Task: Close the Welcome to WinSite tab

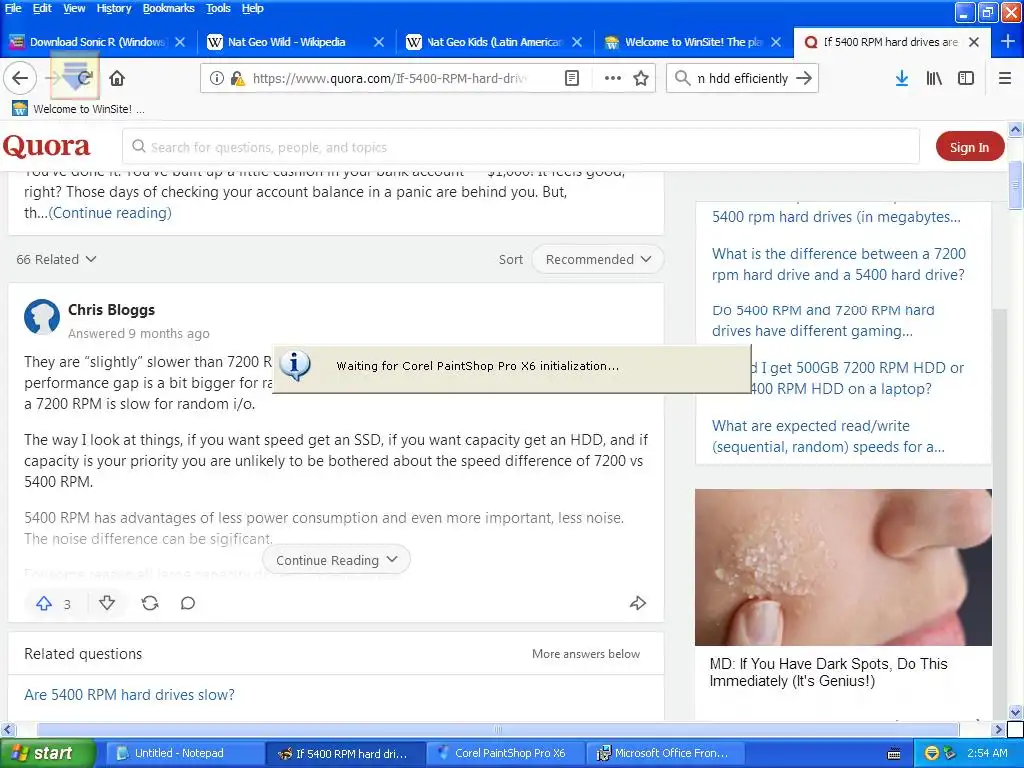Action: click(776, 42)
